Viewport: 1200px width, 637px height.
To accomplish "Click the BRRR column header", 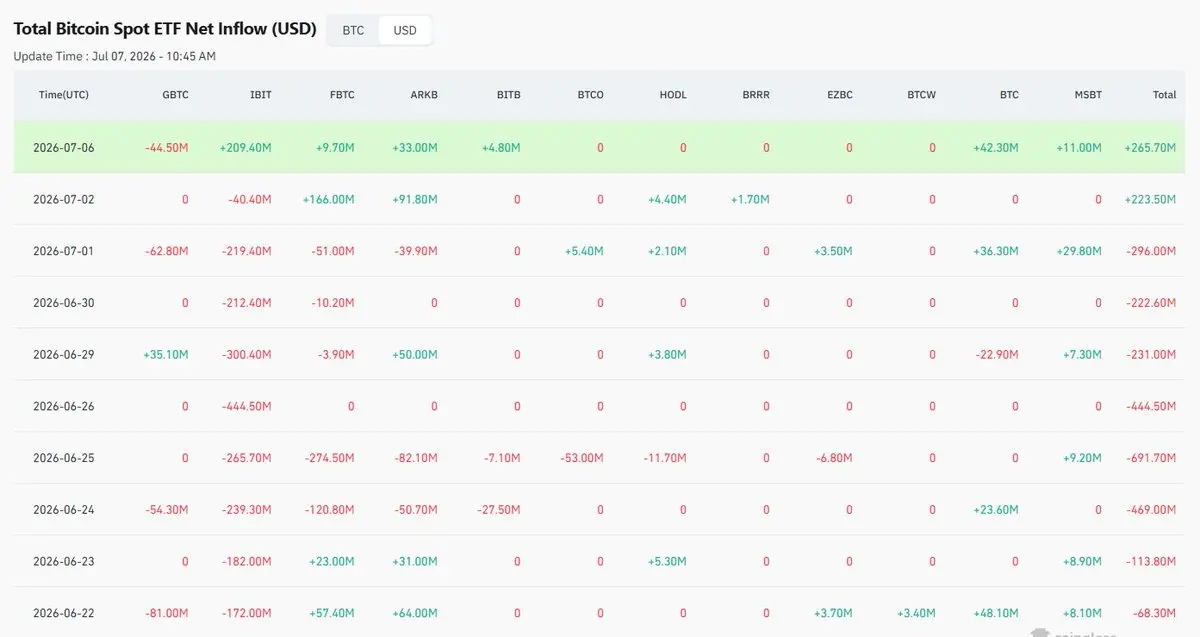I will pos(756,95).
